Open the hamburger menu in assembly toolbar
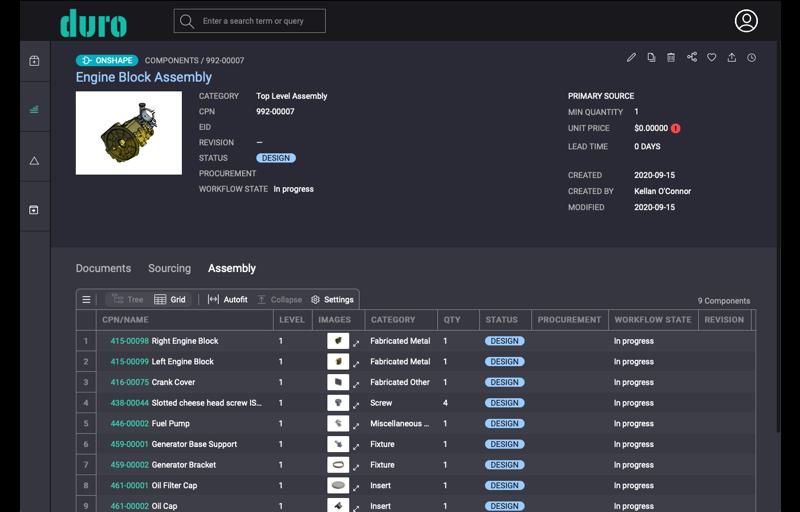The height and width of the screenshot is (512, 800). [87, 299]
